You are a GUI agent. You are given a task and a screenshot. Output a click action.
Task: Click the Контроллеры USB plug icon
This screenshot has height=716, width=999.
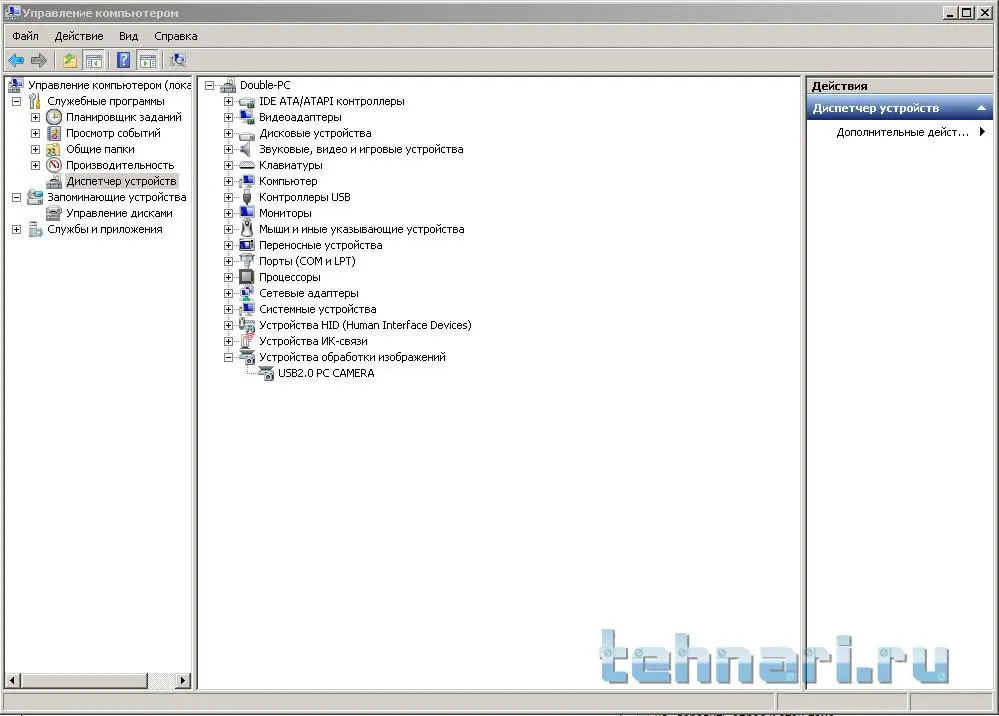tap(247, 197)
